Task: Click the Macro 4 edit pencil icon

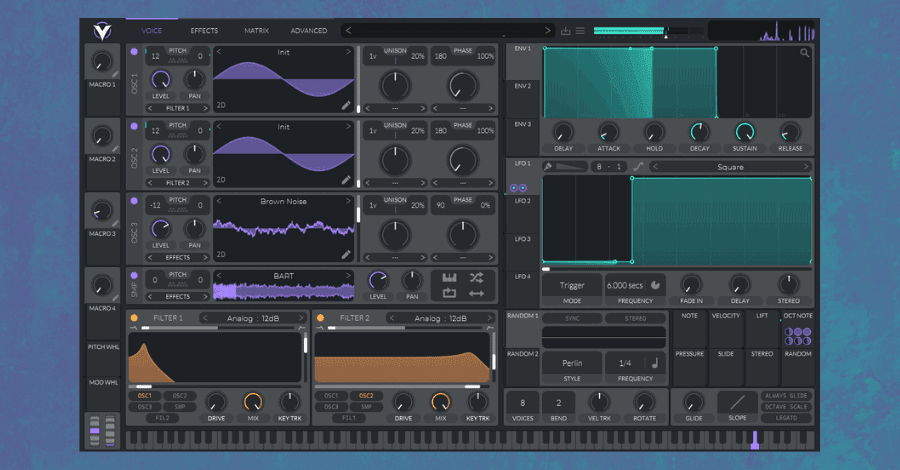Action: [115, 298]
